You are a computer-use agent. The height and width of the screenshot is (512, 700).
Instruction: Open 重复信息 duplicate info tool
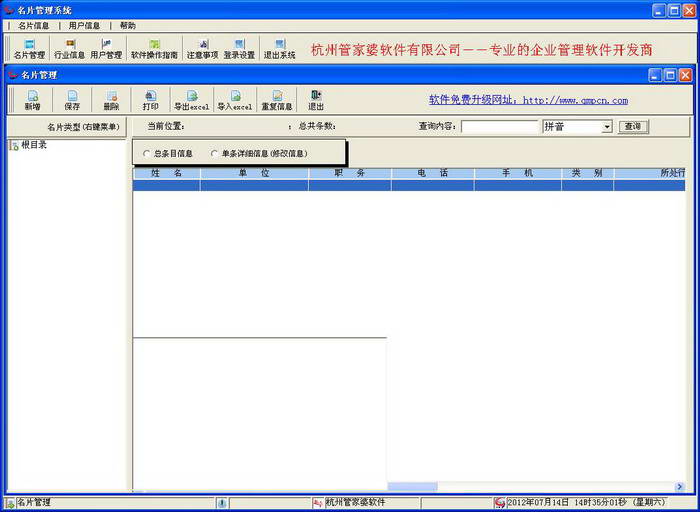click(277, 100)
